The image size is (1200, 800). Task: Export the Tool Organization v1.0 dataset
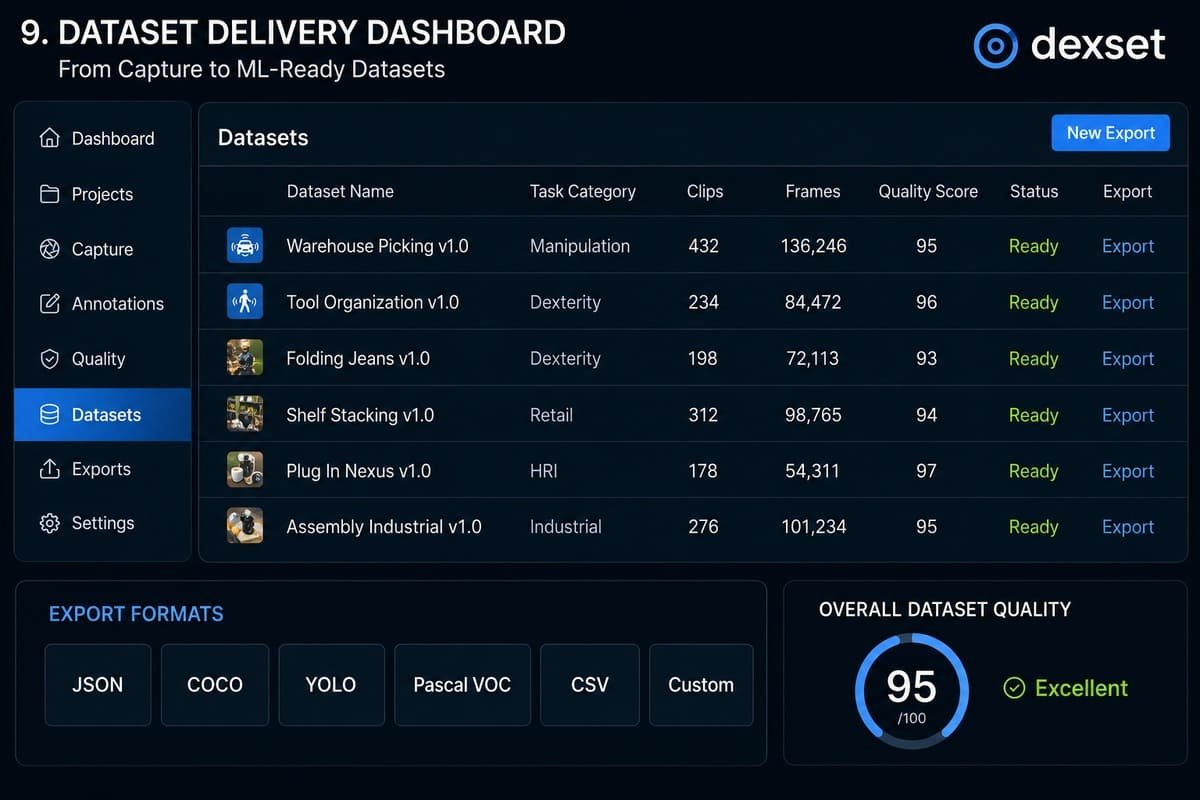(x=1127, y=302)
